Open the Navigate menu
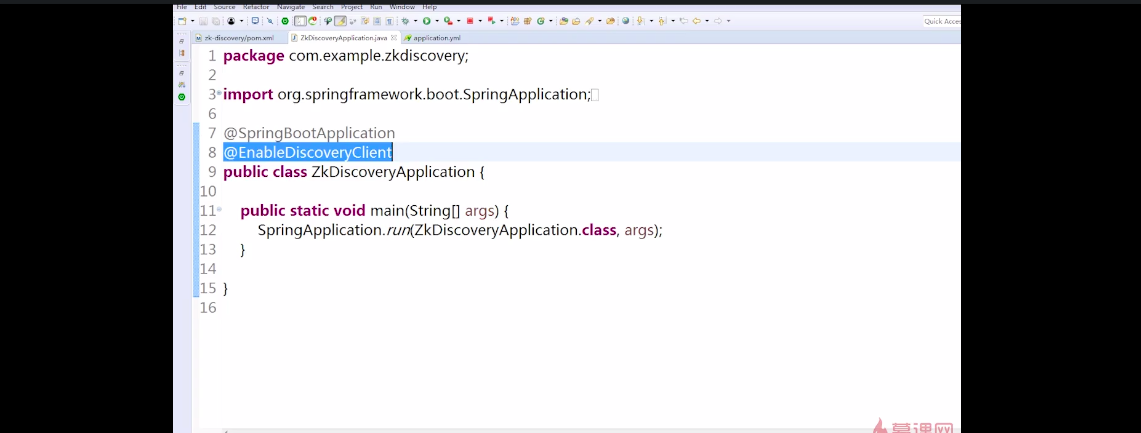 click(291, 7)
